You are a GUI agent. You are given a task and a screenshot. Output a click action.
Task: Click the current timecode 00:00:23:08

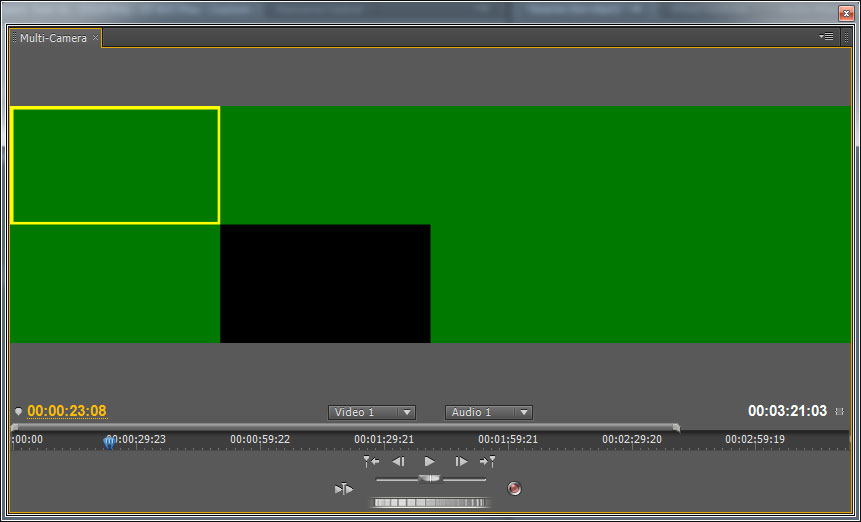[x=67, y=411]
